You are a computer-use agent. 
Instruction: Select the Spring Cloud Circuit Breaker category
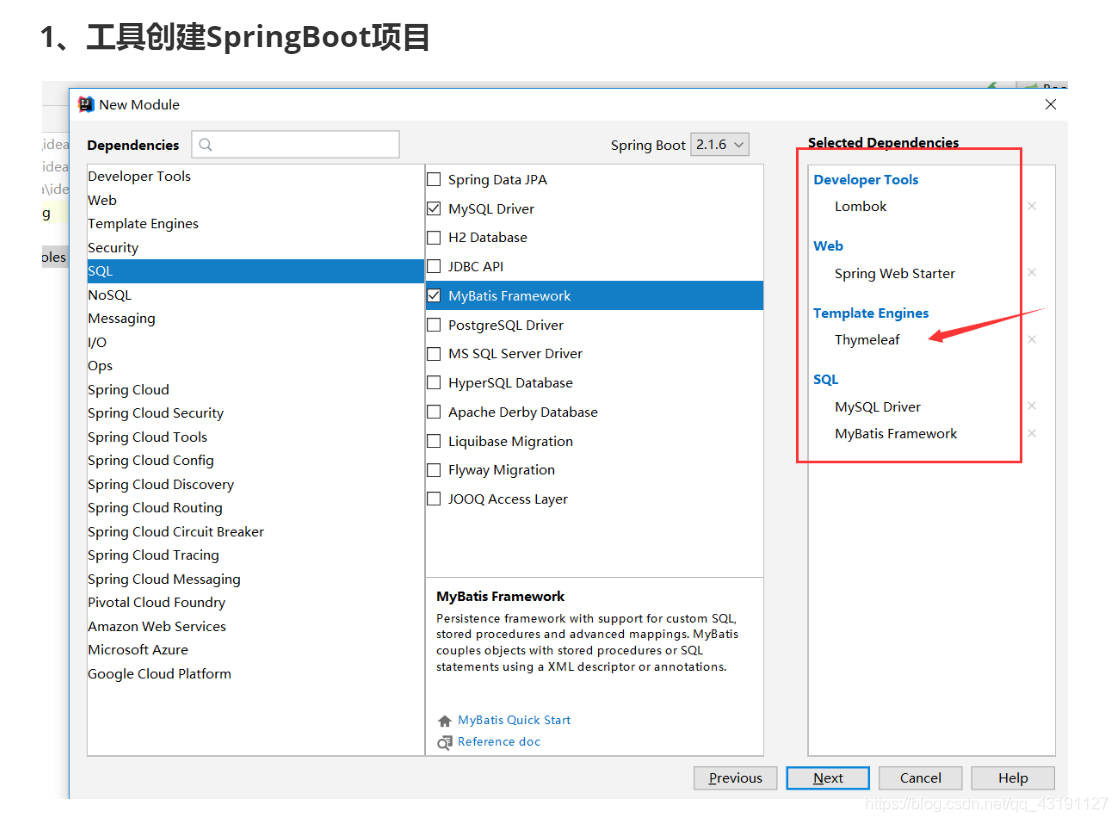click(255, 531)
